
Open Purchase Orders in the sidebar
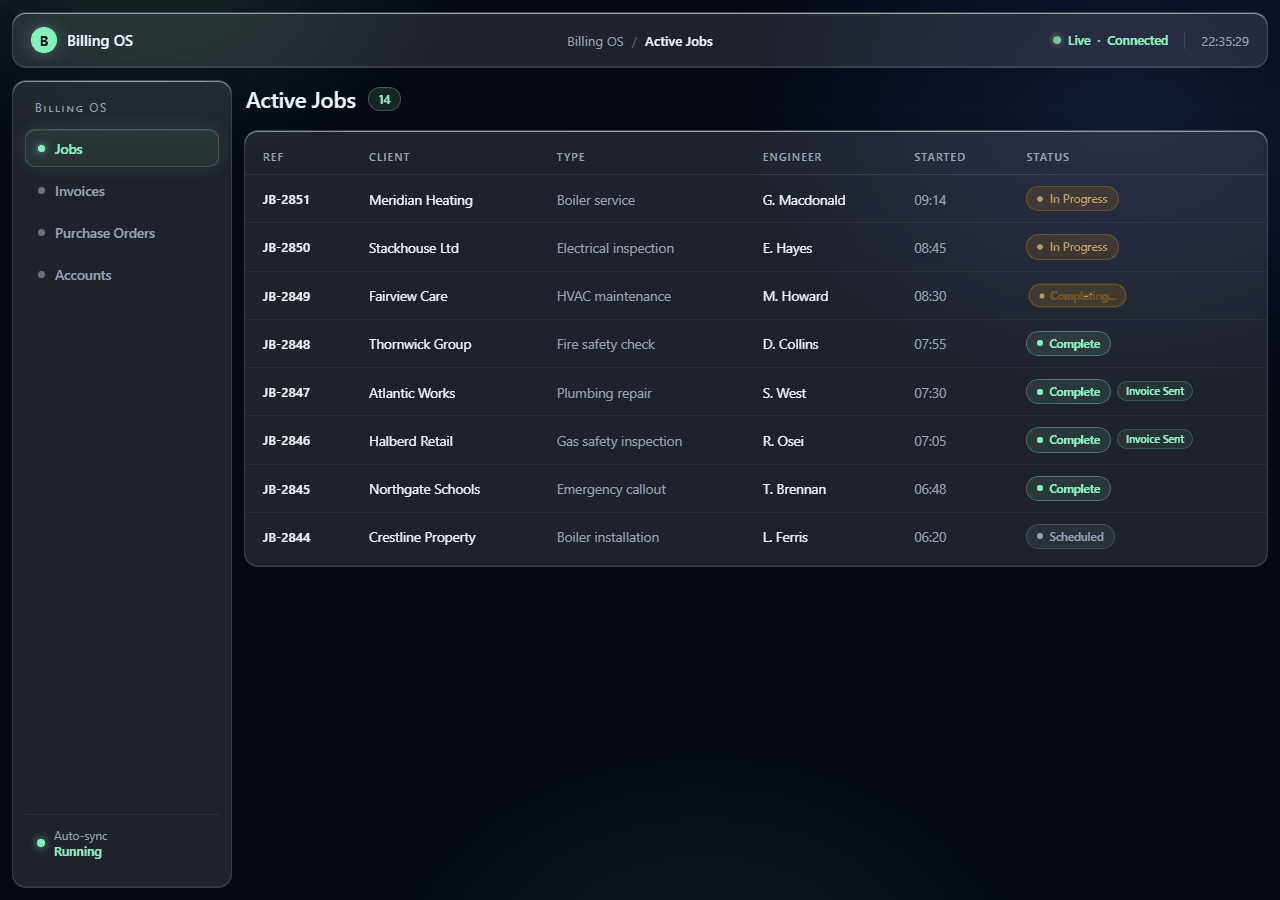coord(122,233)
